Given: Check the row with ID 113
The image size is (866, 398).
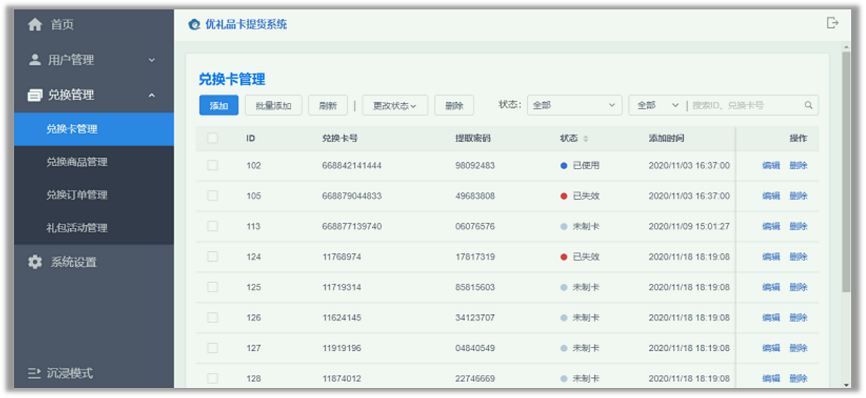Looking at the screenshot, I should coord(213,226).
